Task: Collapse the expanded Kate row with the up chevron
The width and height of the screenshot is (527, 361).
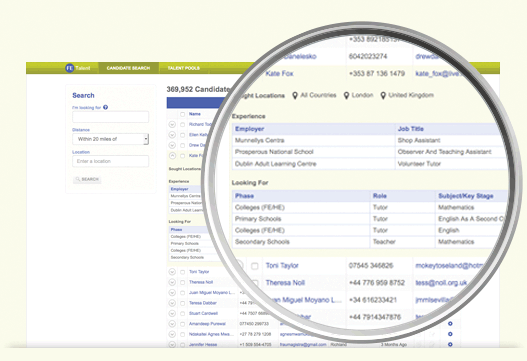Action: [x=172, y=156]
